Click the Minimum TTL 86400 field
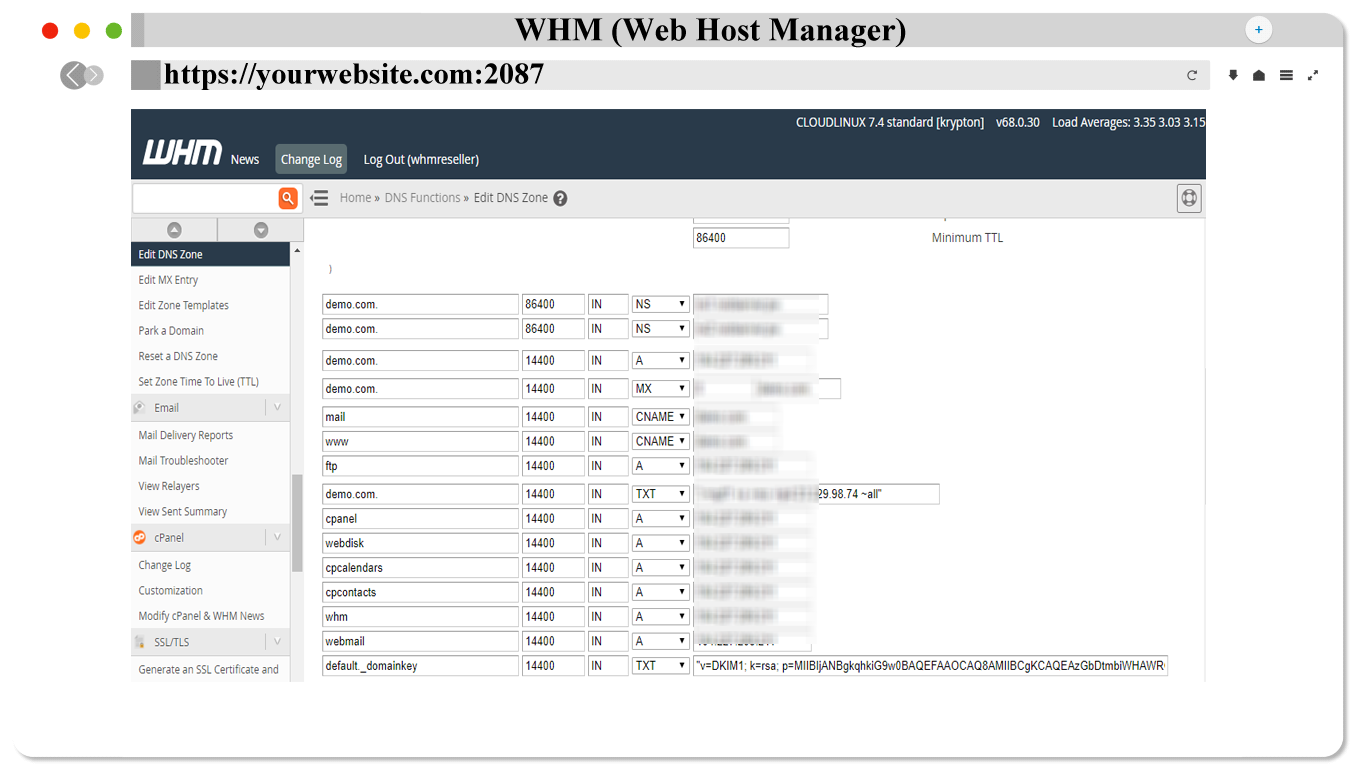 click(x=740, y=238)
